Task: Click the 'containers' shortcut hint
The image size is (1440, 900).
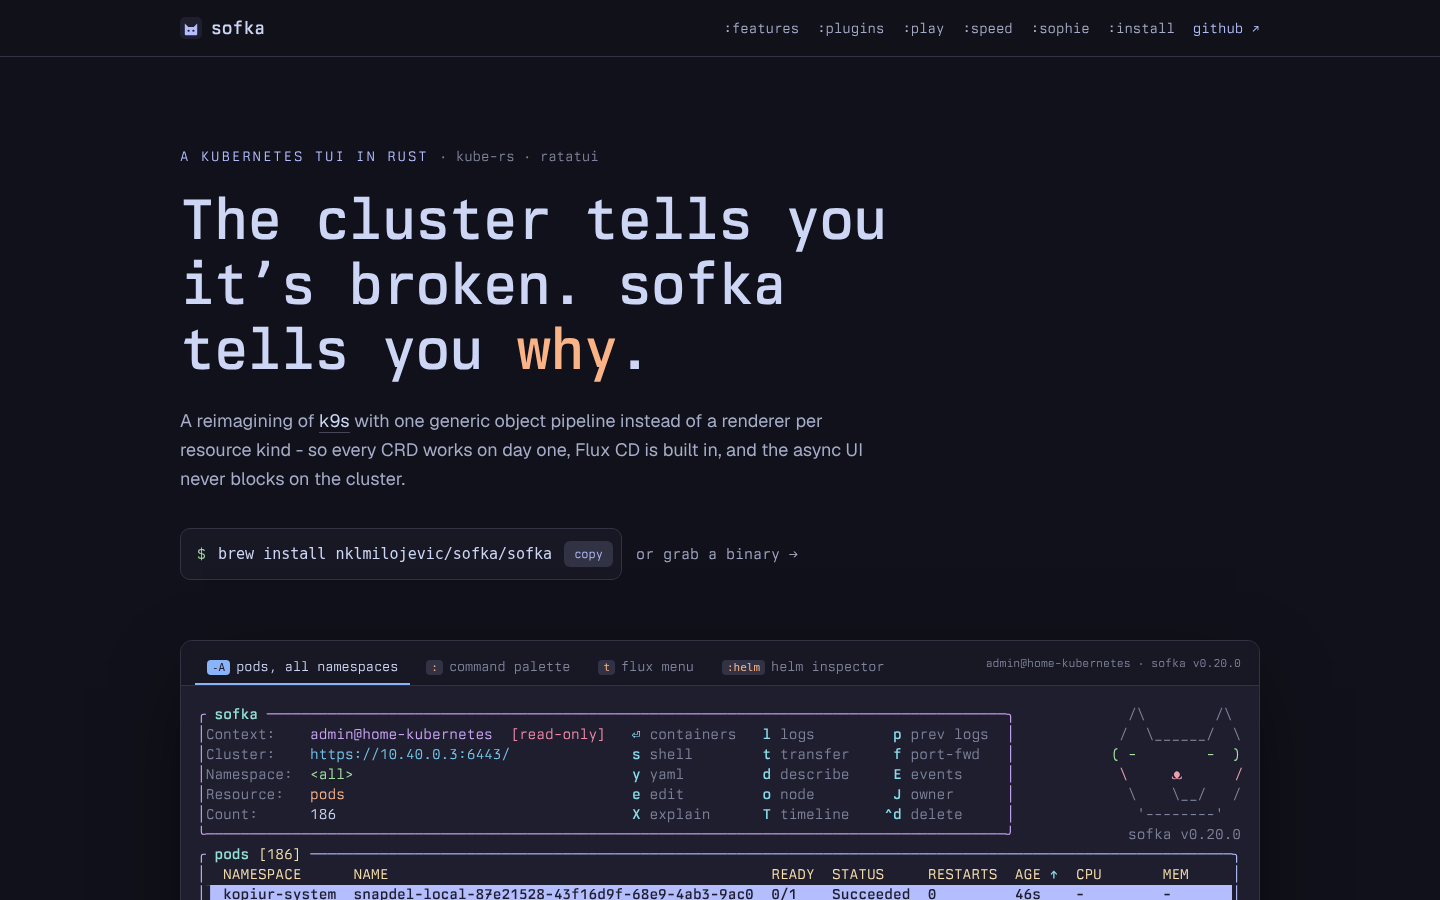Action: pyautogui.click(x=684, y=734)
